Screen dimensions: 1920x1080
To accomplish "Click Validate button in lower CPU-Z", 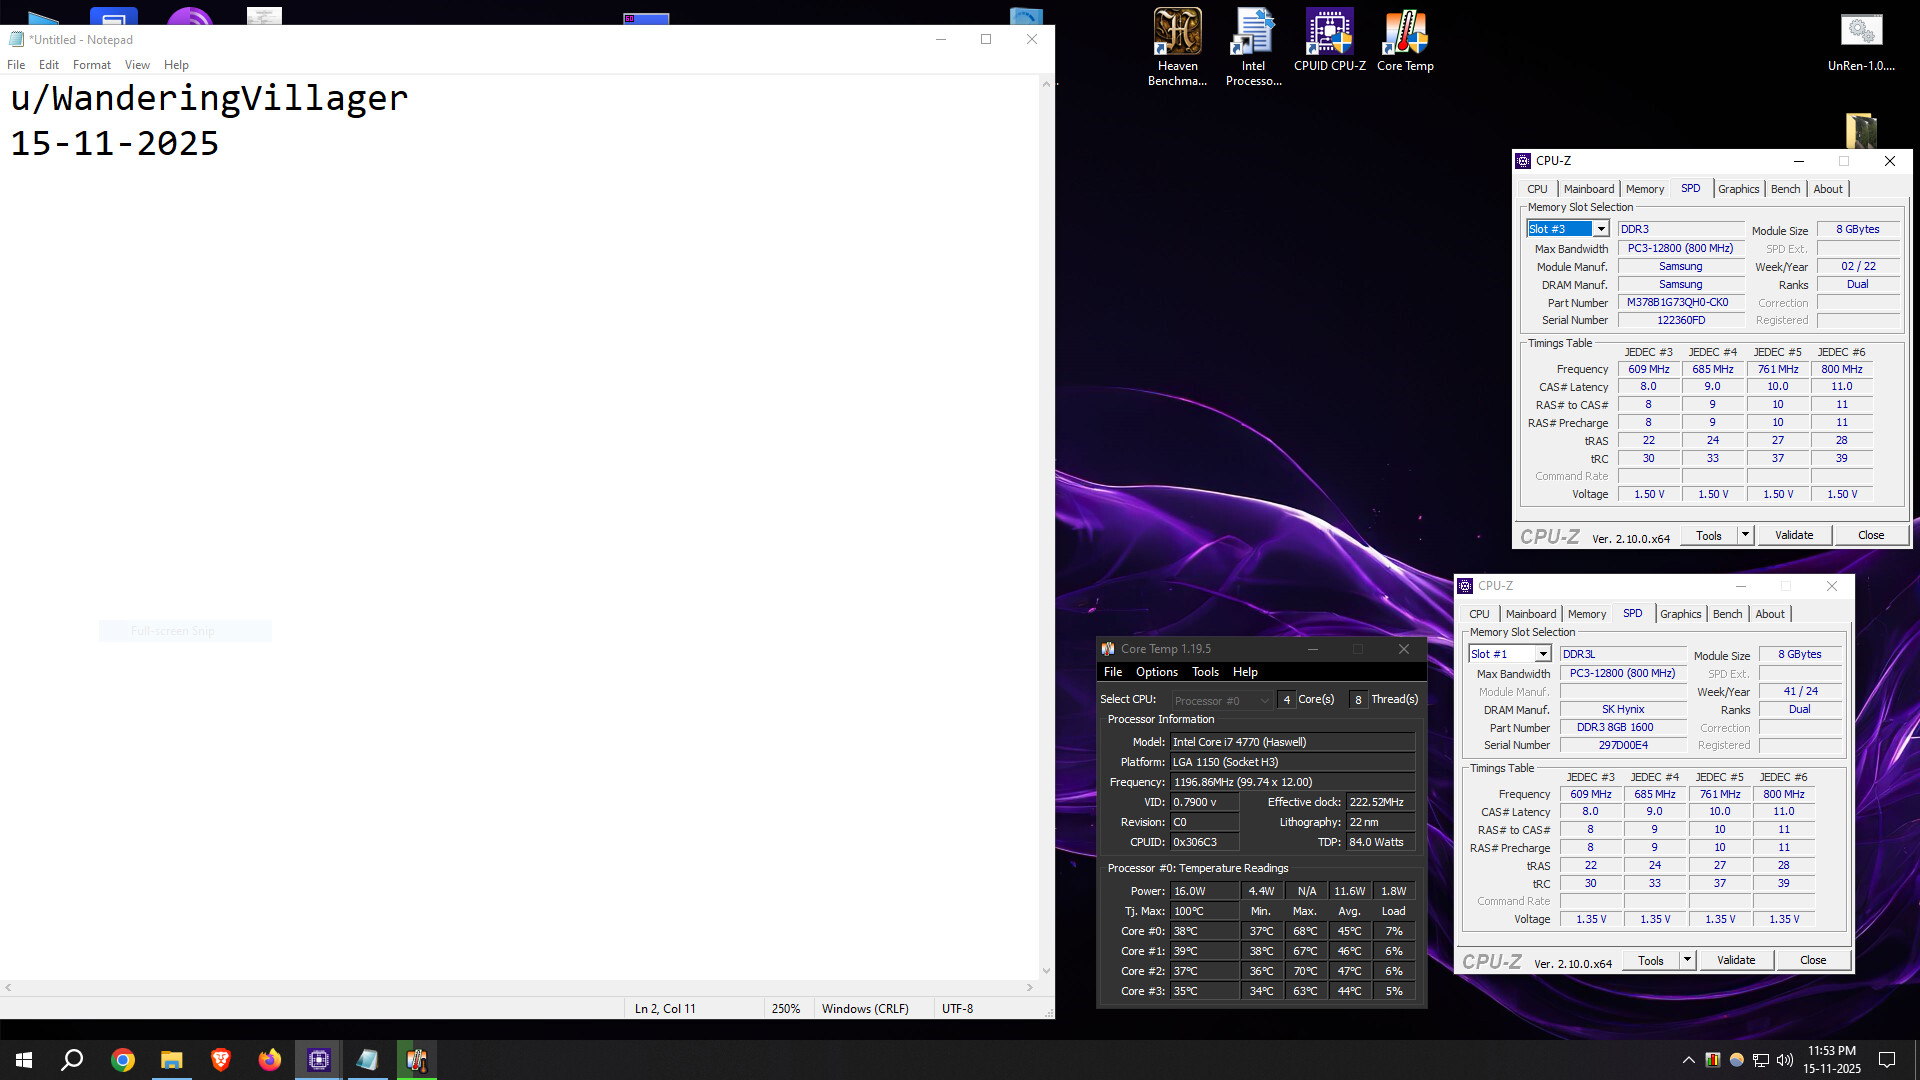I will (1736, 960).
